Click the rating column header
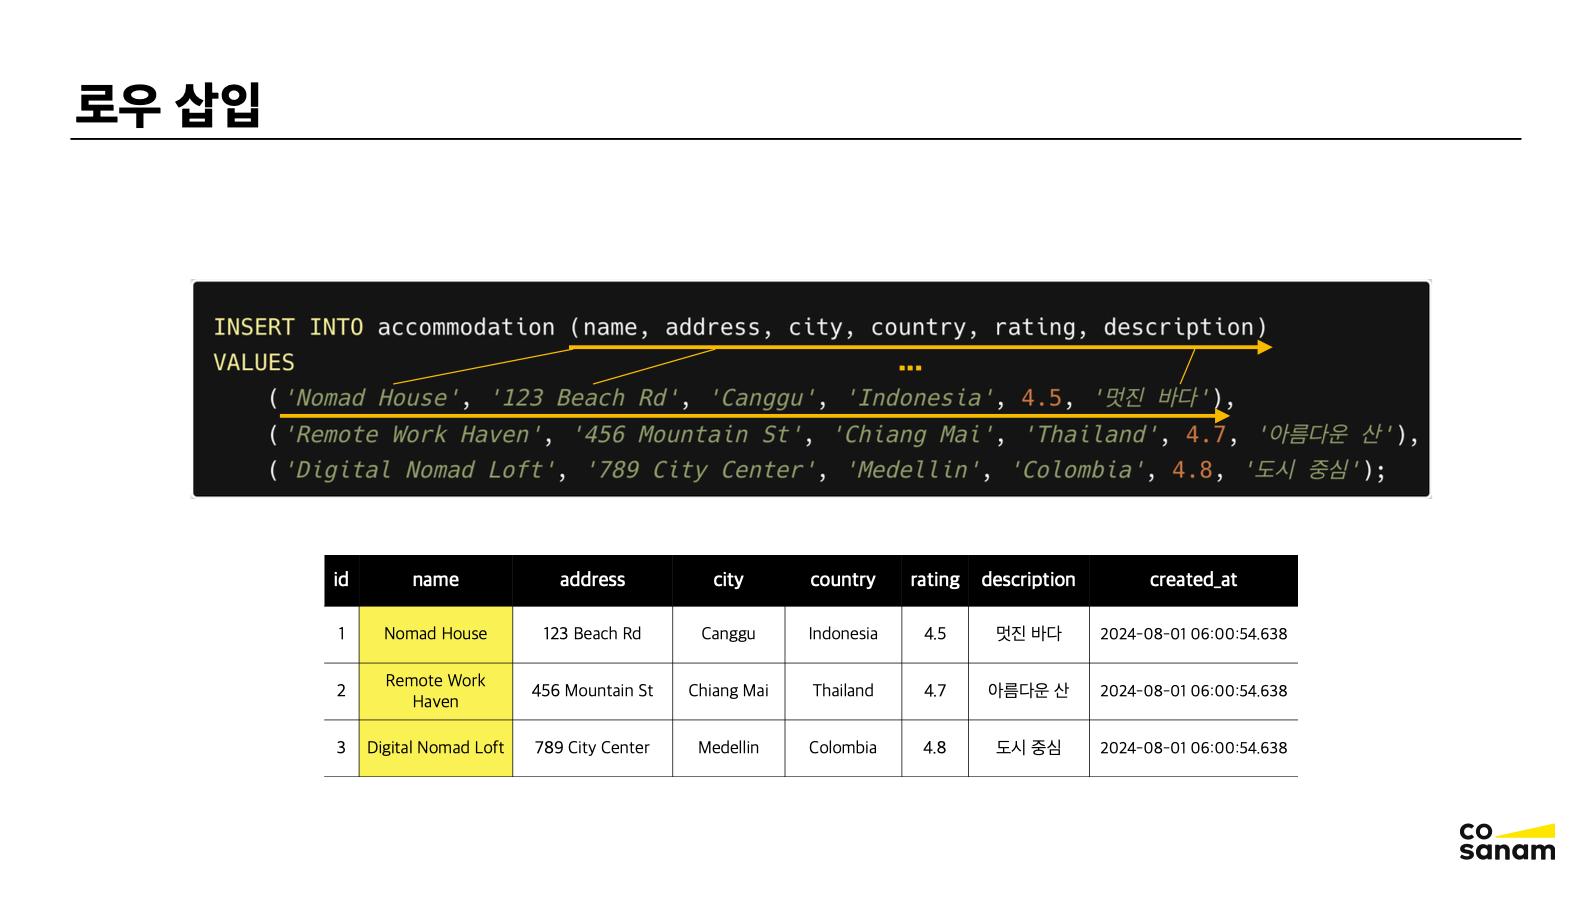This screenshot has height=902, width=1572. [x=934, y=580]
